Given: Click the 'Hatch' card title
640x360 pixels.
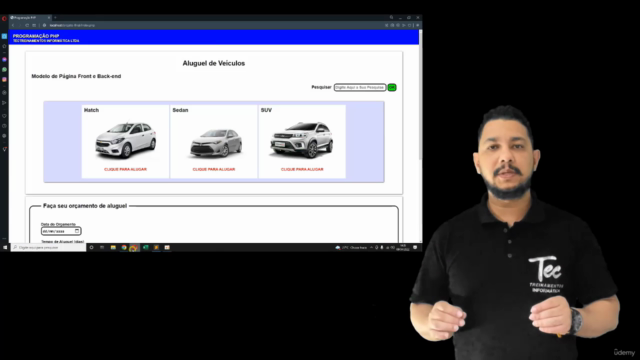Looking at the screenshot, I should [x=91, y=110].
